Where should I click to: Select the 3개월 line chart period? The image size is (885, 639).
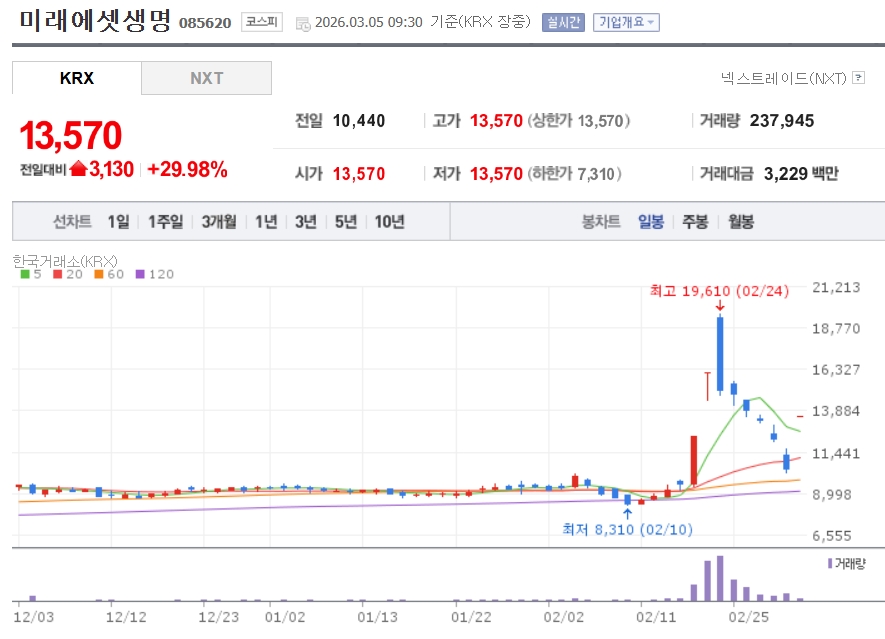click(219, 221)
